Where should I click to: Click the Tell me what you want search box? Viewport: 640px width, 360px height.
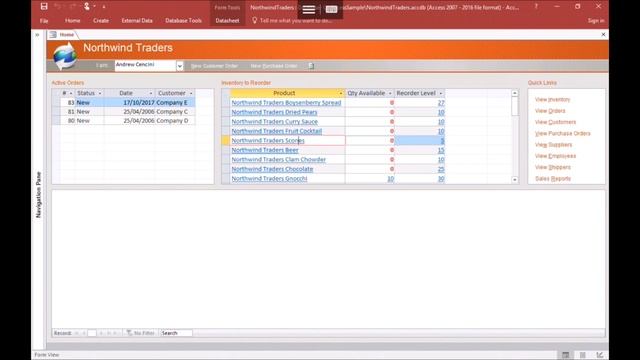click(x=296, y=20)
